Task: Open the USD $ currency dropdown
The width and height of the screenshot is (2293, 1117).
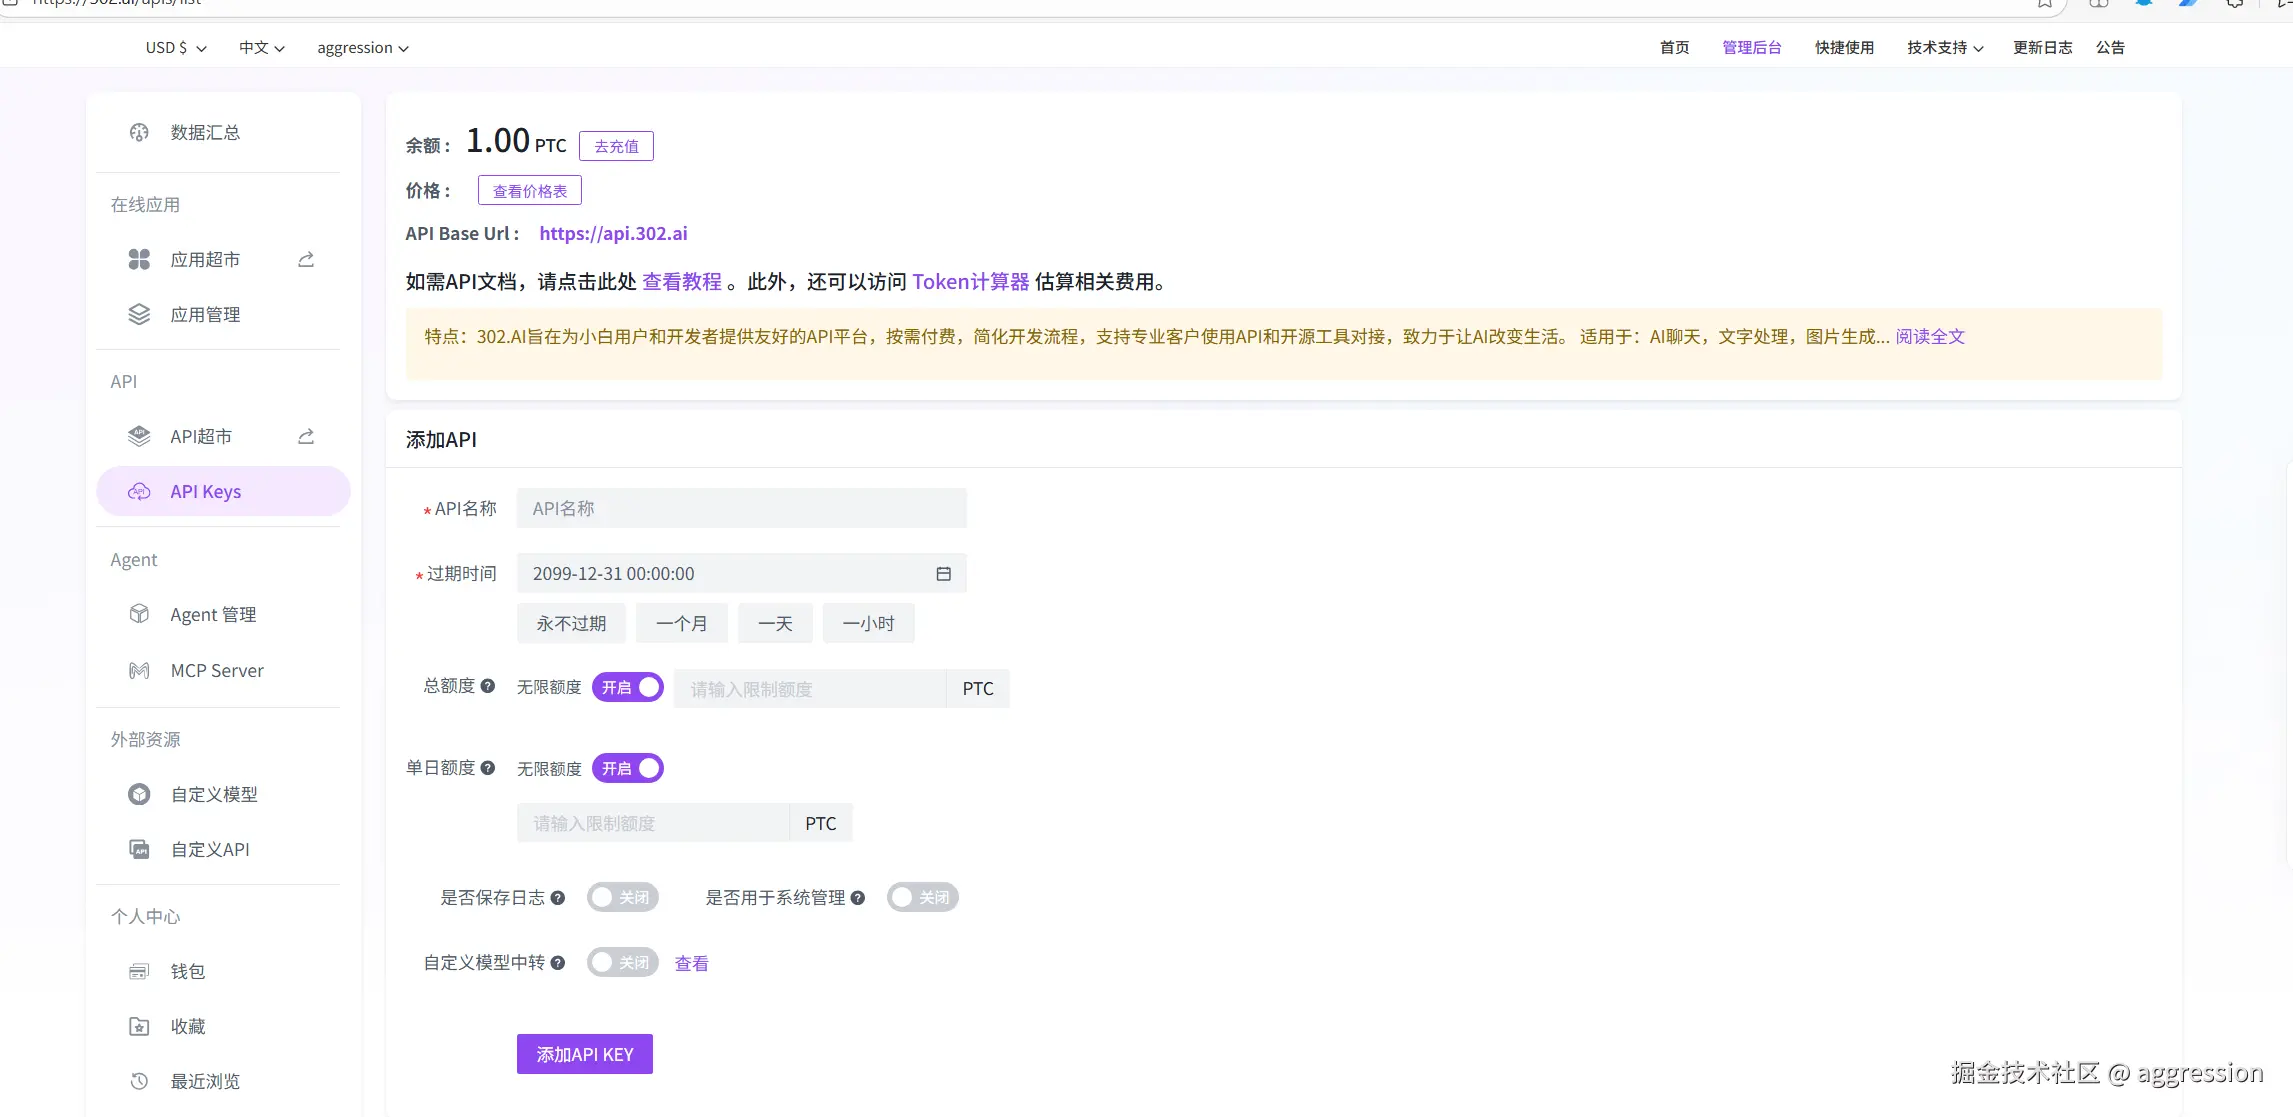Action: [x=176, y=47]
